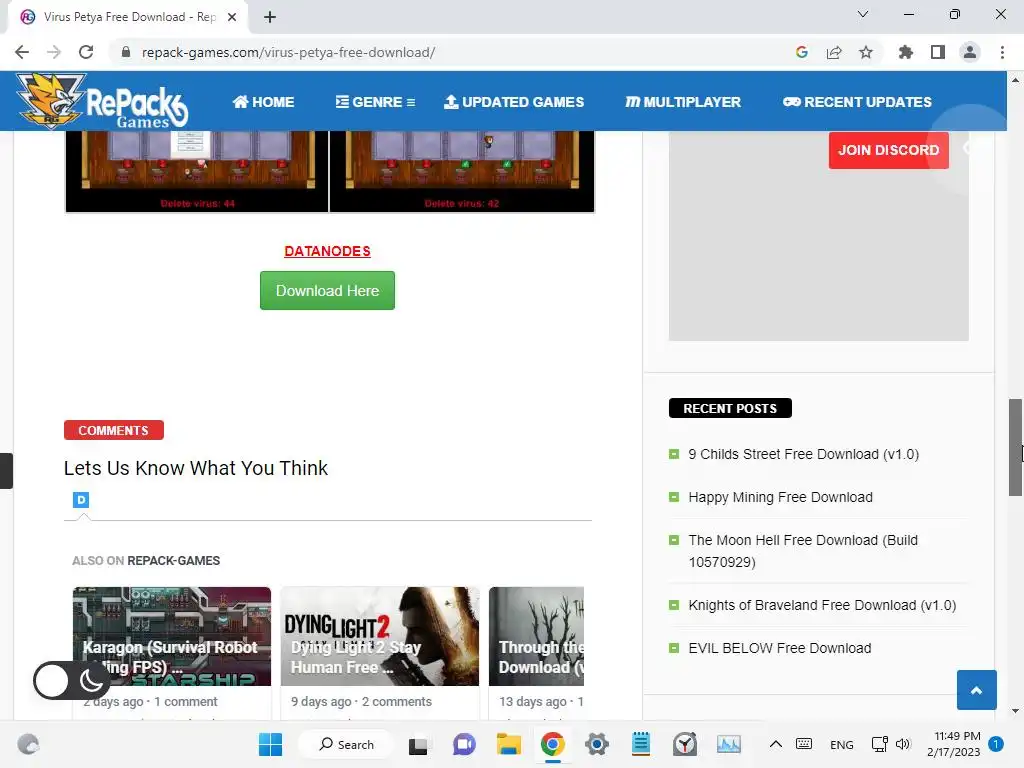1024x768 pixels.
Task: Open Chrome profile avatar
Action: [x=970, y=52]
